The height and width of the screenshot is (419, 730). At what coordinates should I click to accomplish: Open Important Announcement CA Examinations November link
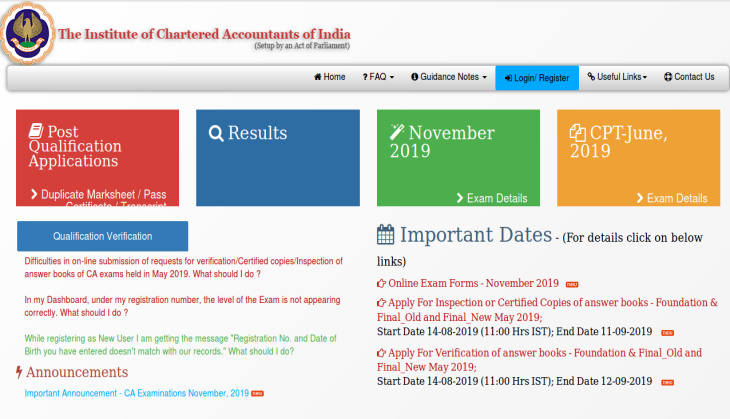tap(136, 393)
